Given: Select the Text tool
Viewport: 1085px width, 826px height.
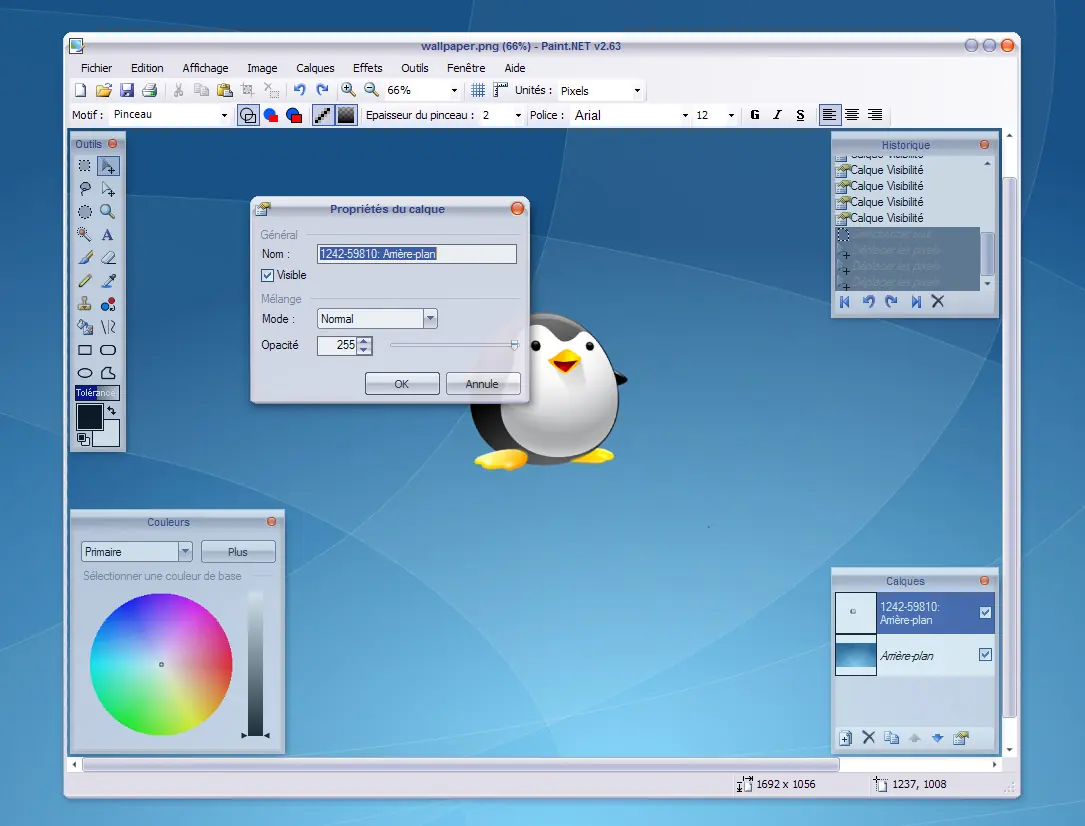Looking at the screenshot, I should [108, 235].
